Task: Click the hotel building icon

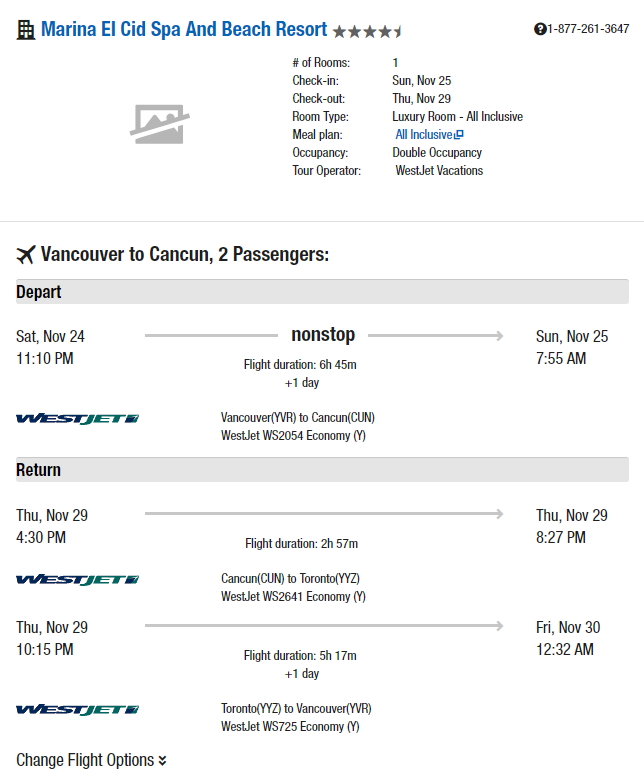Action: tap(25, 30)
